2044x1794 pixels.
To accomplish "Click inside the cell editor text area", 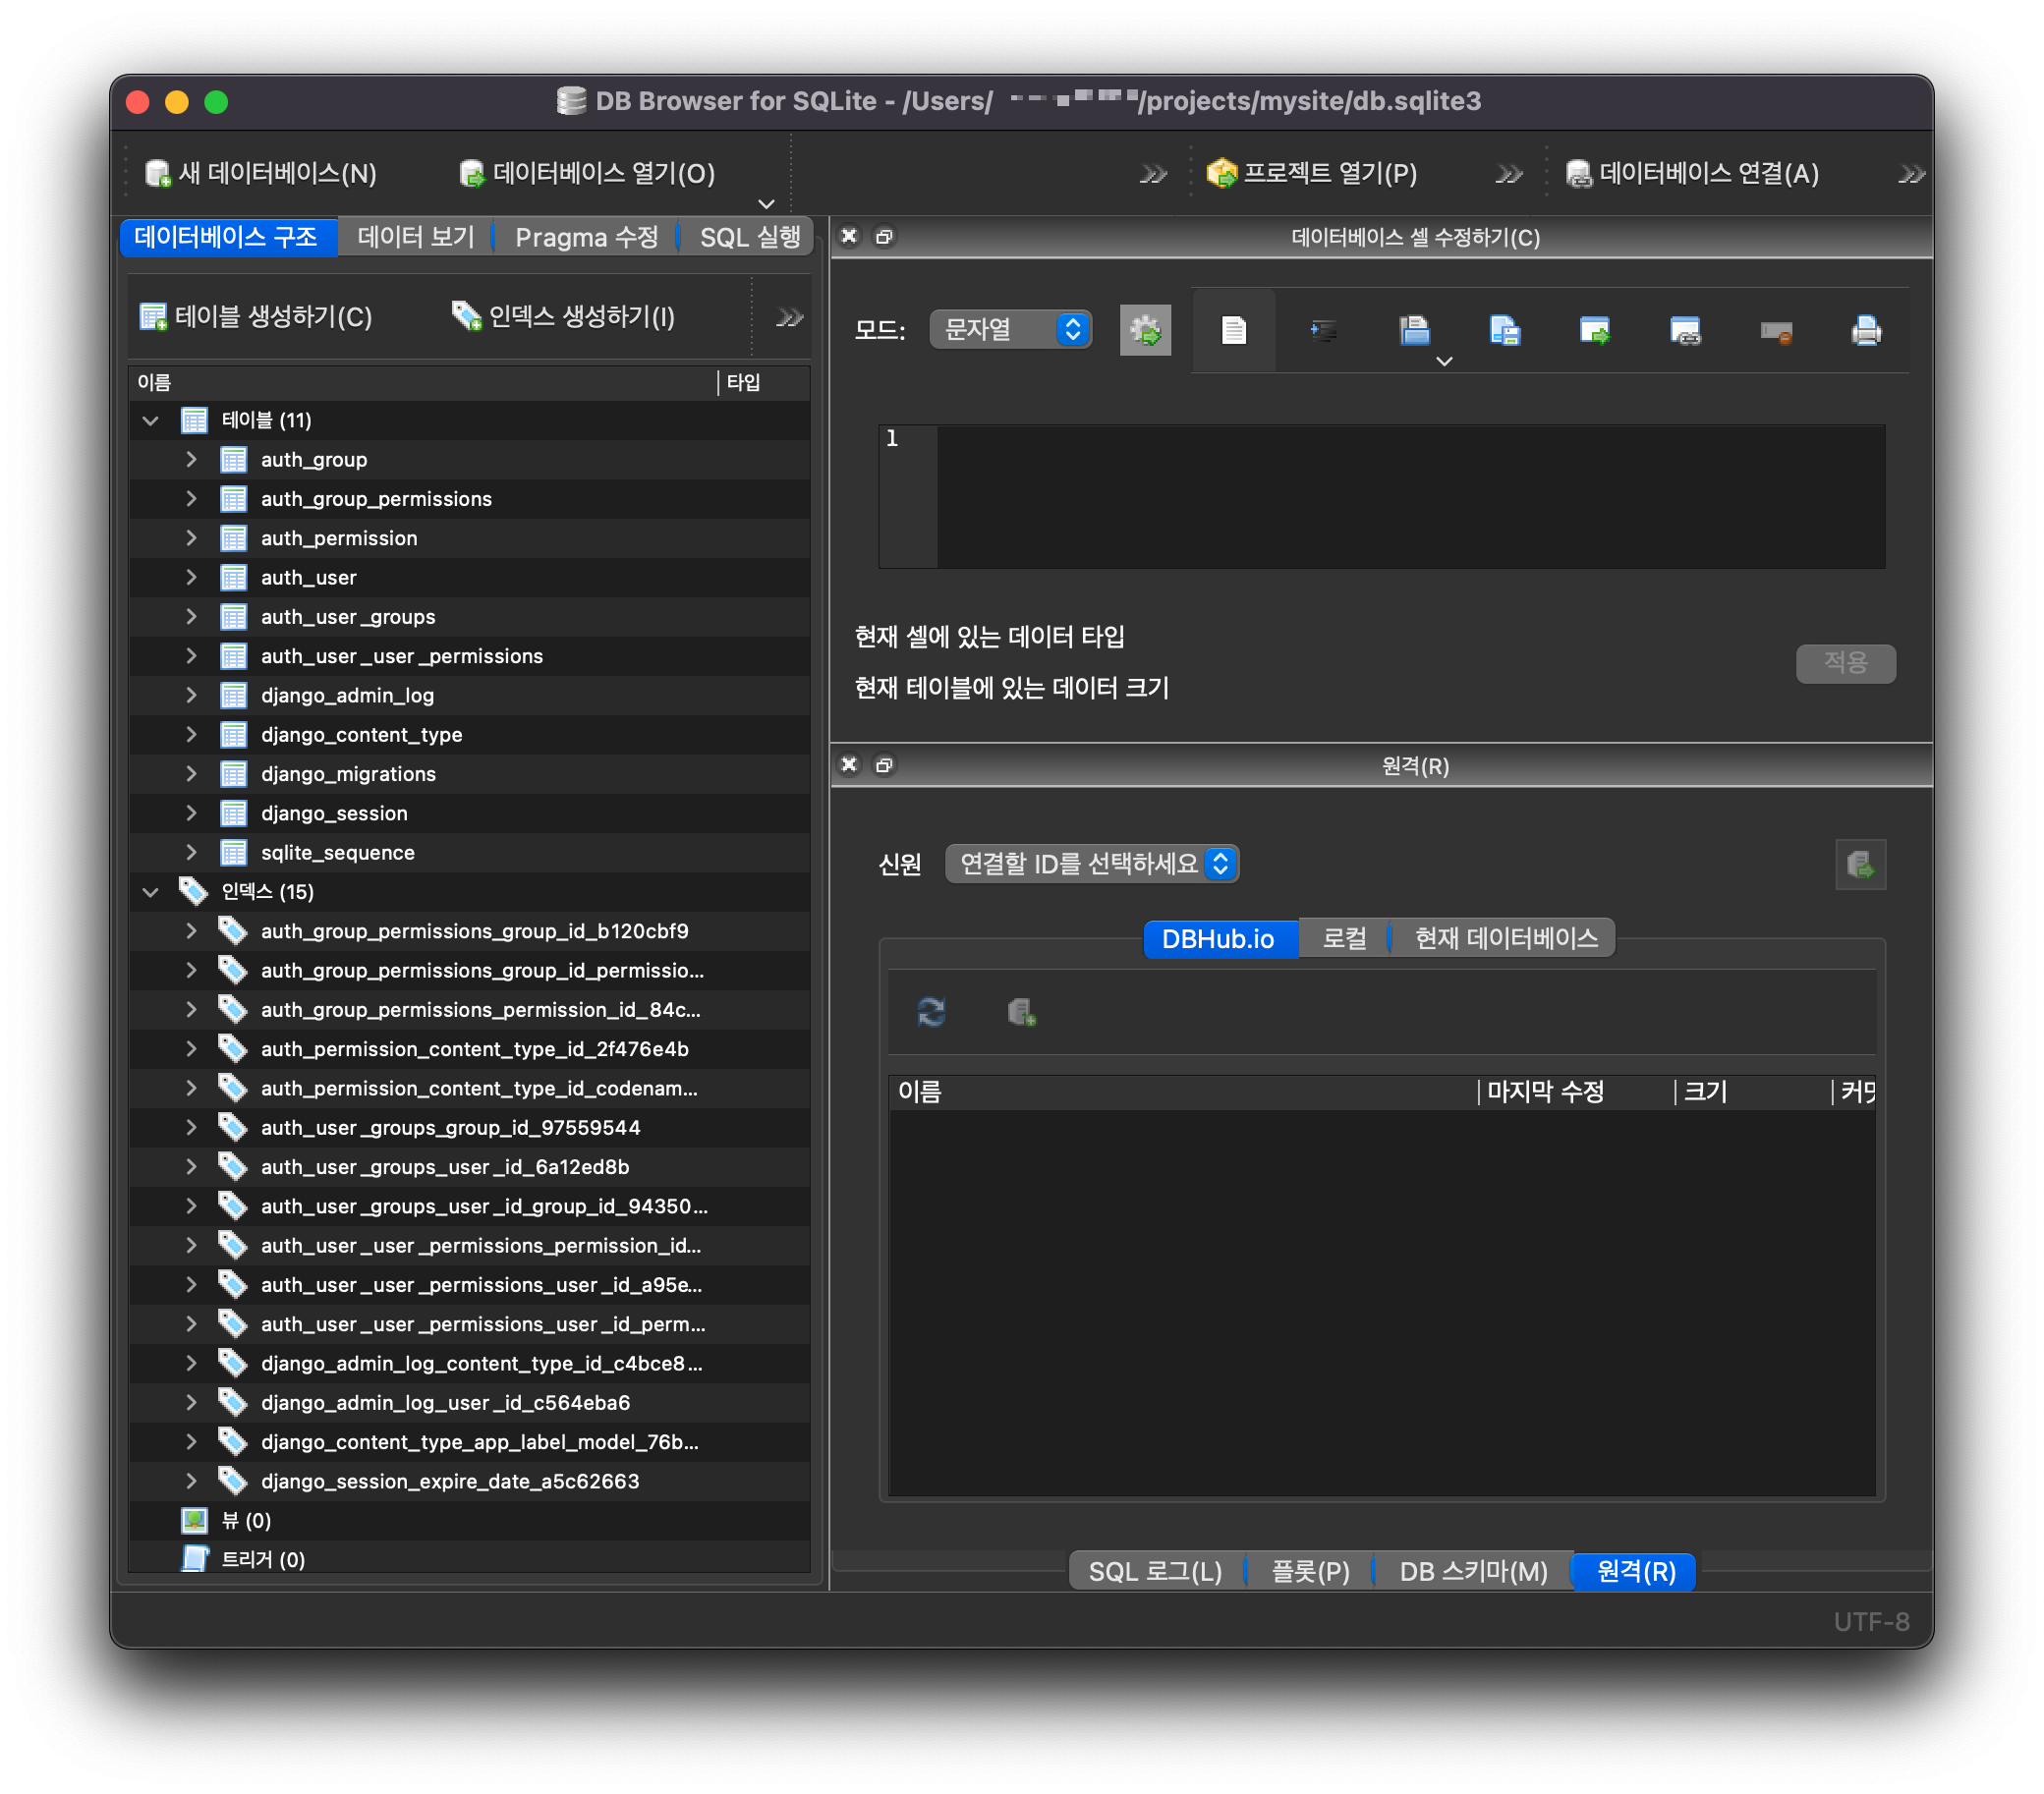I will pos(1410,496).
